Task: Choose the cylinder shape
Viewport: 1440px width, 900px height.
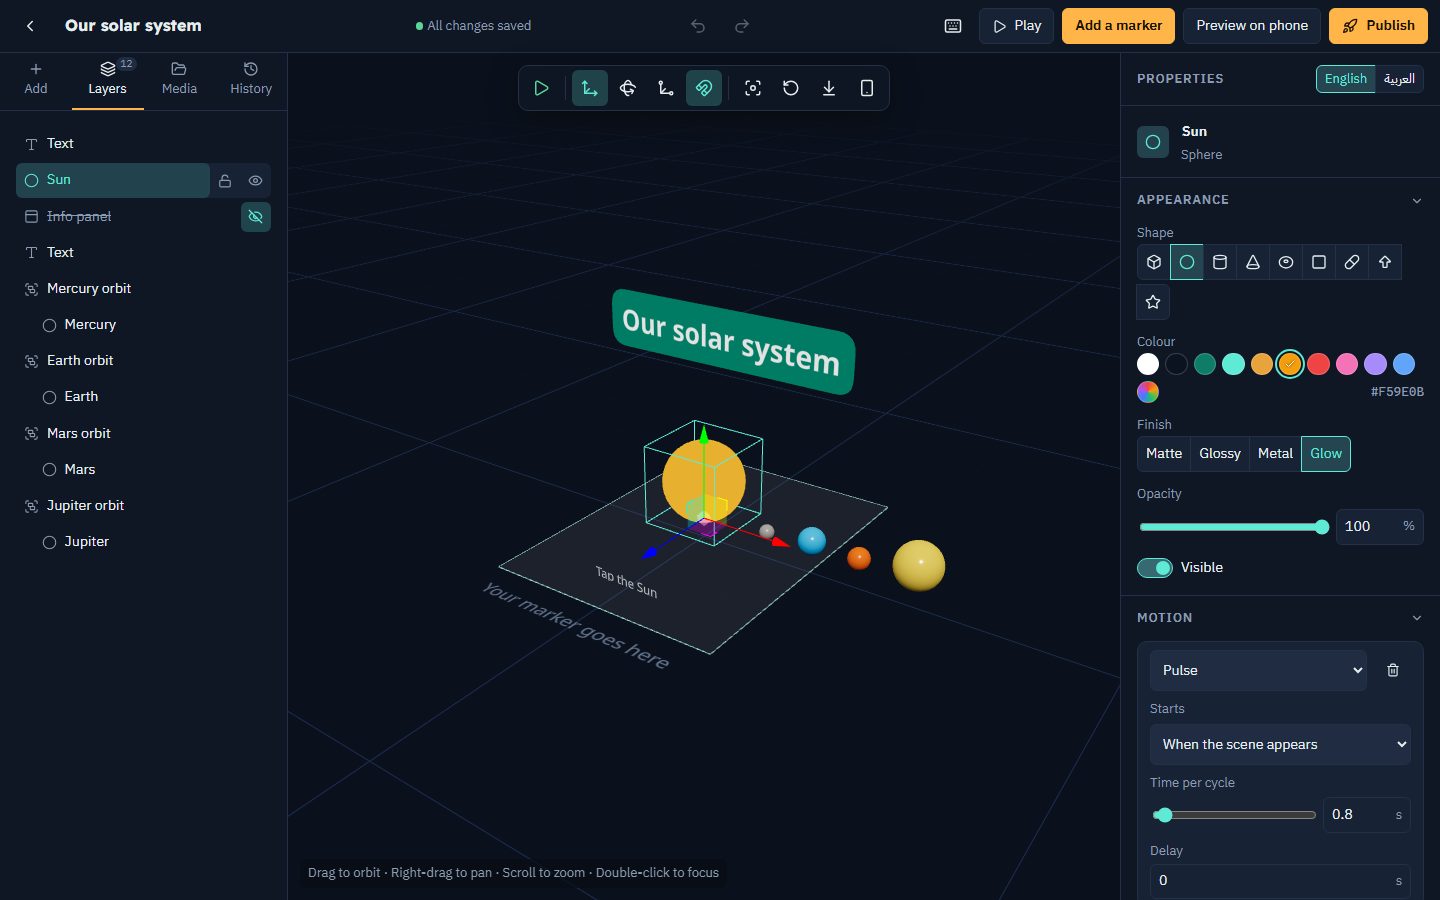Action: 1220,262
